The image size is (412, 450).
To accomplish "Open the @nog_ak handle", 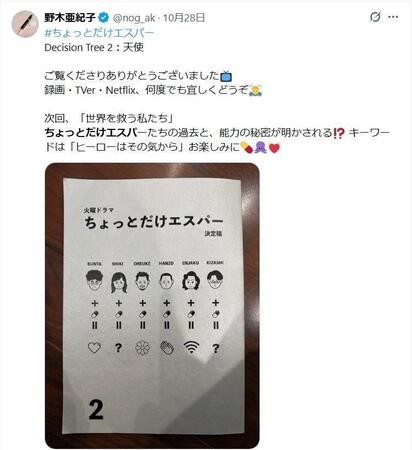I will 134,18.
